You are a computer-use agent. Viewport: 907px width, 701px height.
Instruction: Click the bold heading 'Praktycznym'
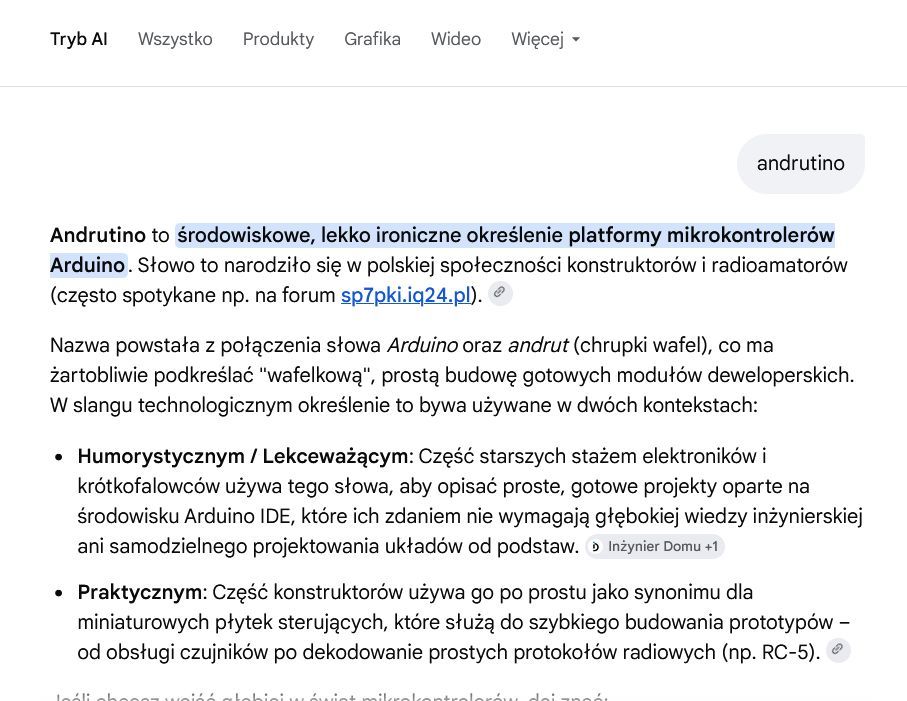[139, 593]
